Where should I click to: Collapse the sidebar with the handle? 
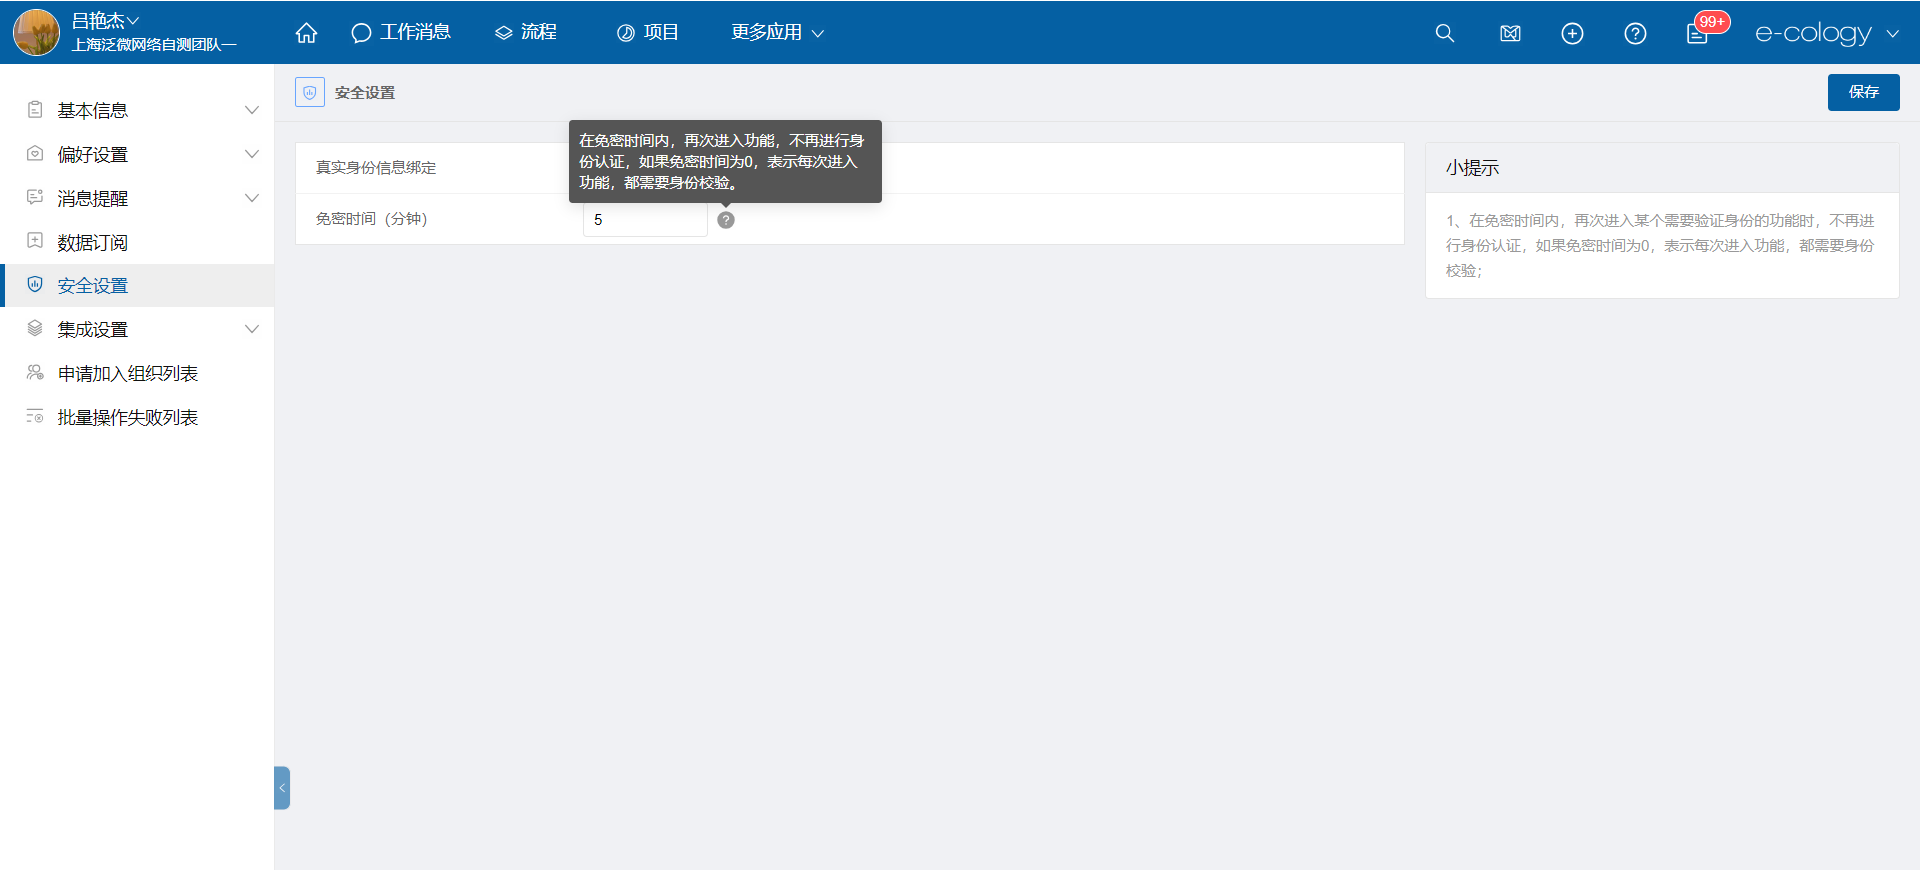click(x=282, y=788)
